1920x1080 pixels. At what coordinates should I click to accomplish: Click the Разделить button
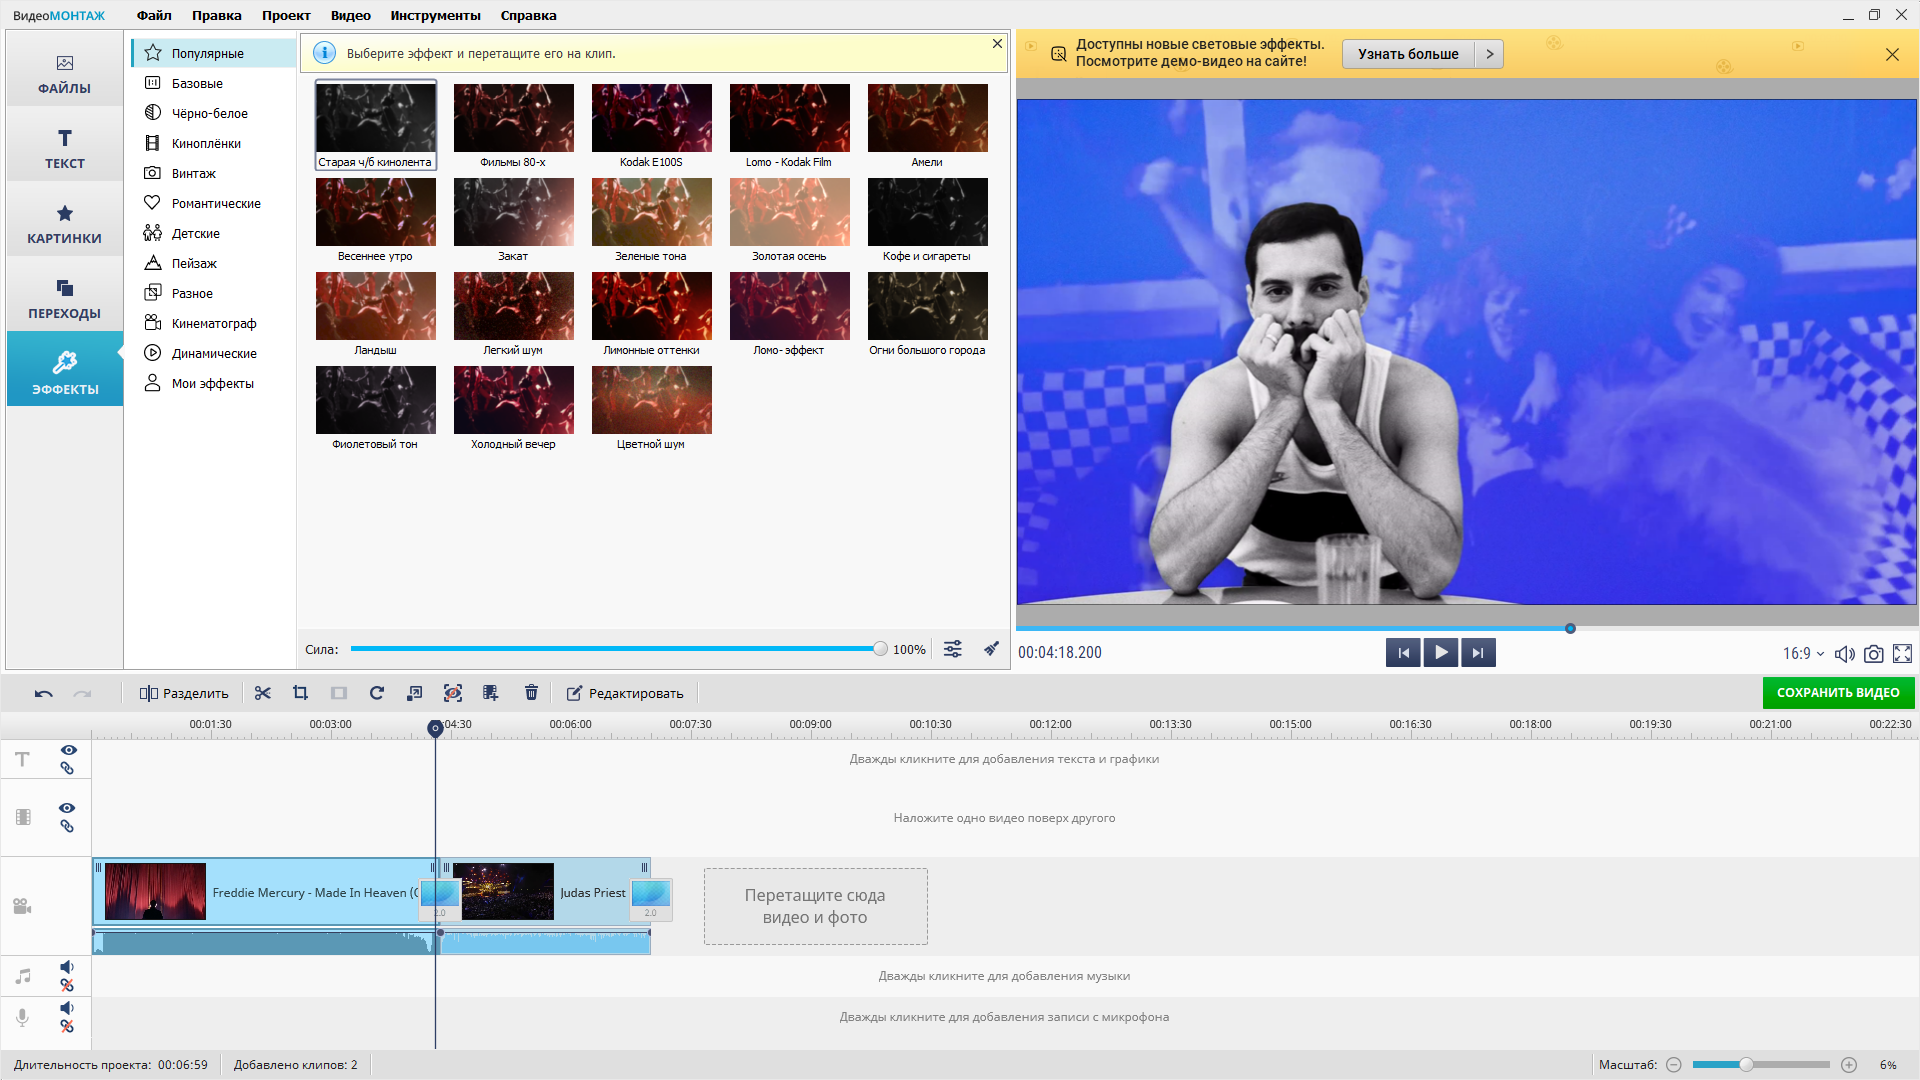point(184,693)
